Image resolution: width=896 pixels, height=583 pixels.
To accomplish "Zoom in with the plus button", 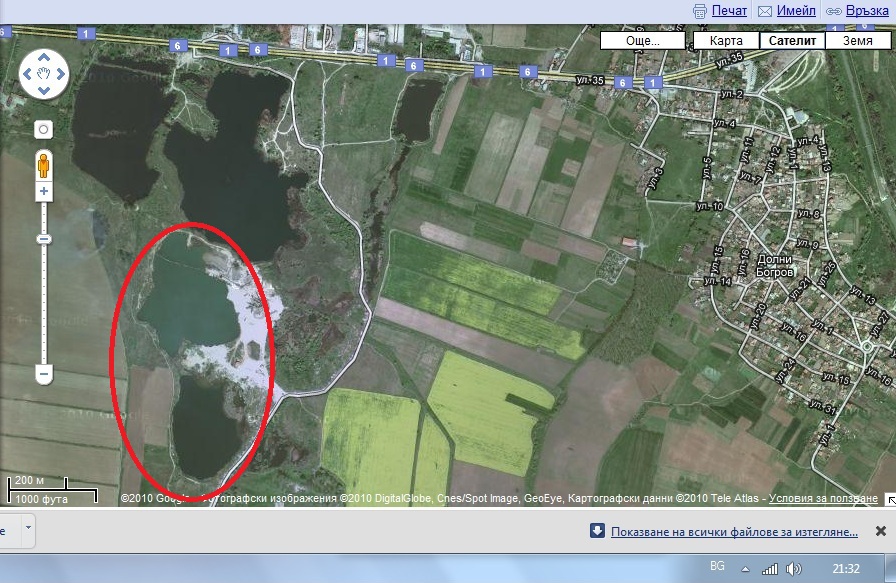I will 44,190.
